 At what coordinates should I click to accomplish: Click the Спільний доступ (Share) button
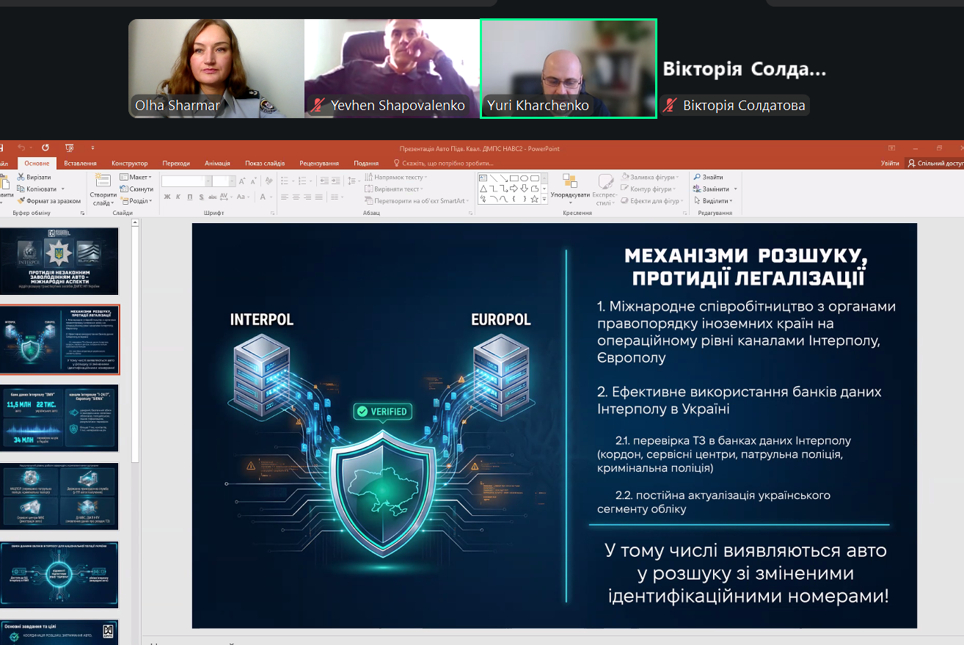coord(936,163)
